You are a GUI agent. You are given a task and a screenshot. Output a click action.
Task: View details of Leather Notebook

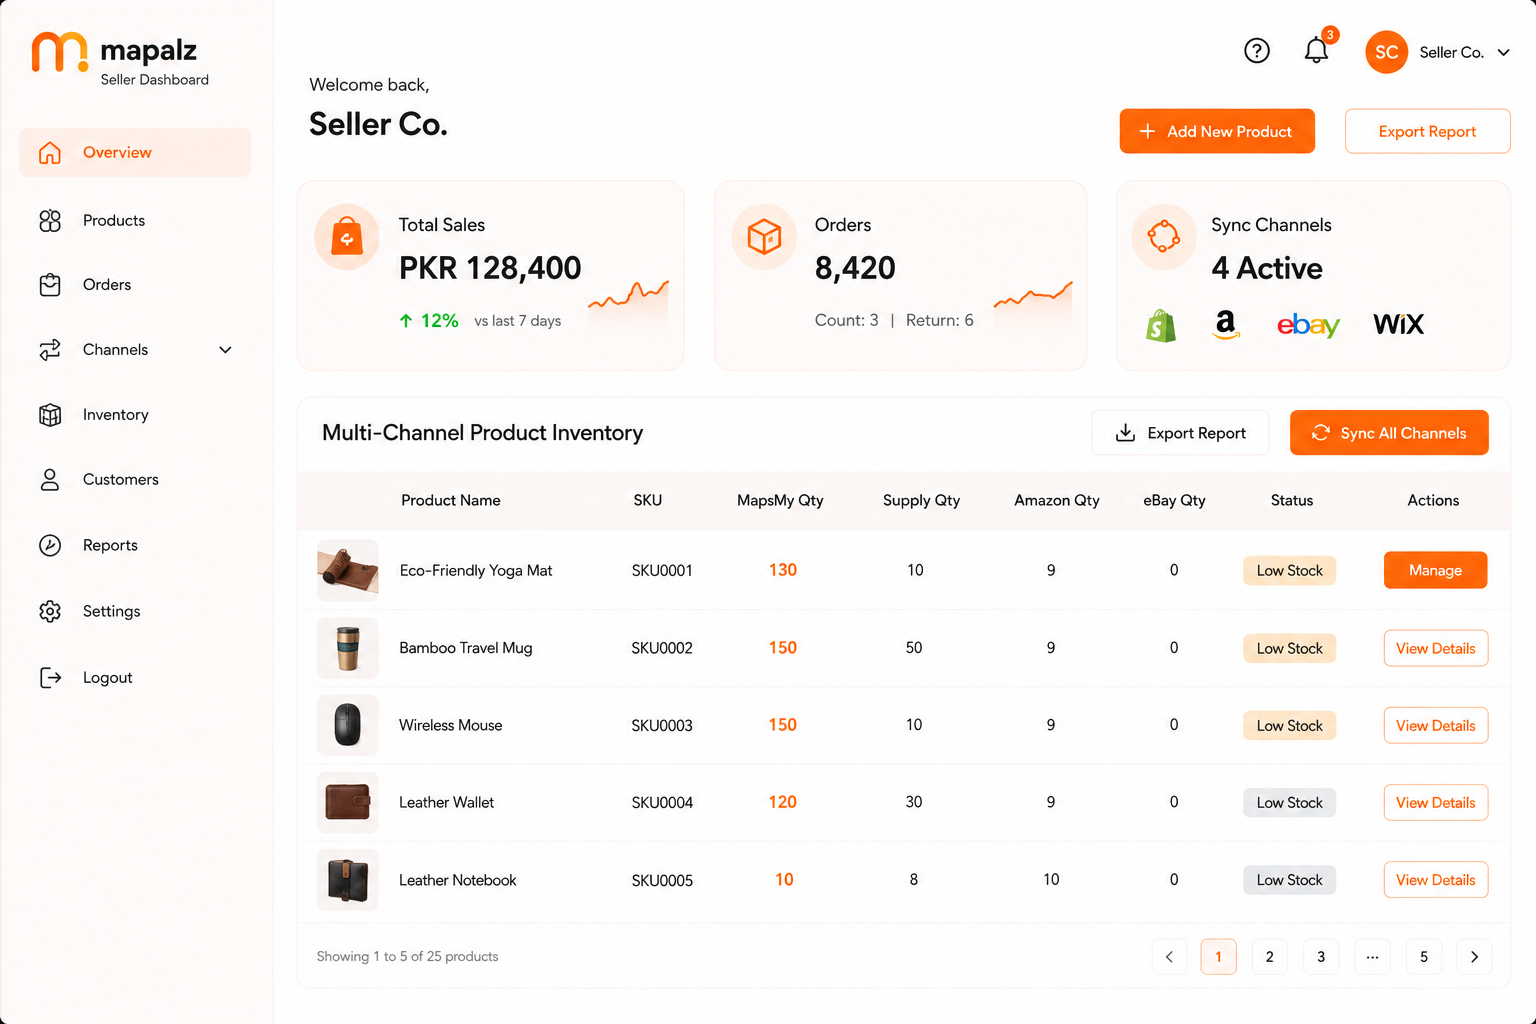pos(1436,880)
